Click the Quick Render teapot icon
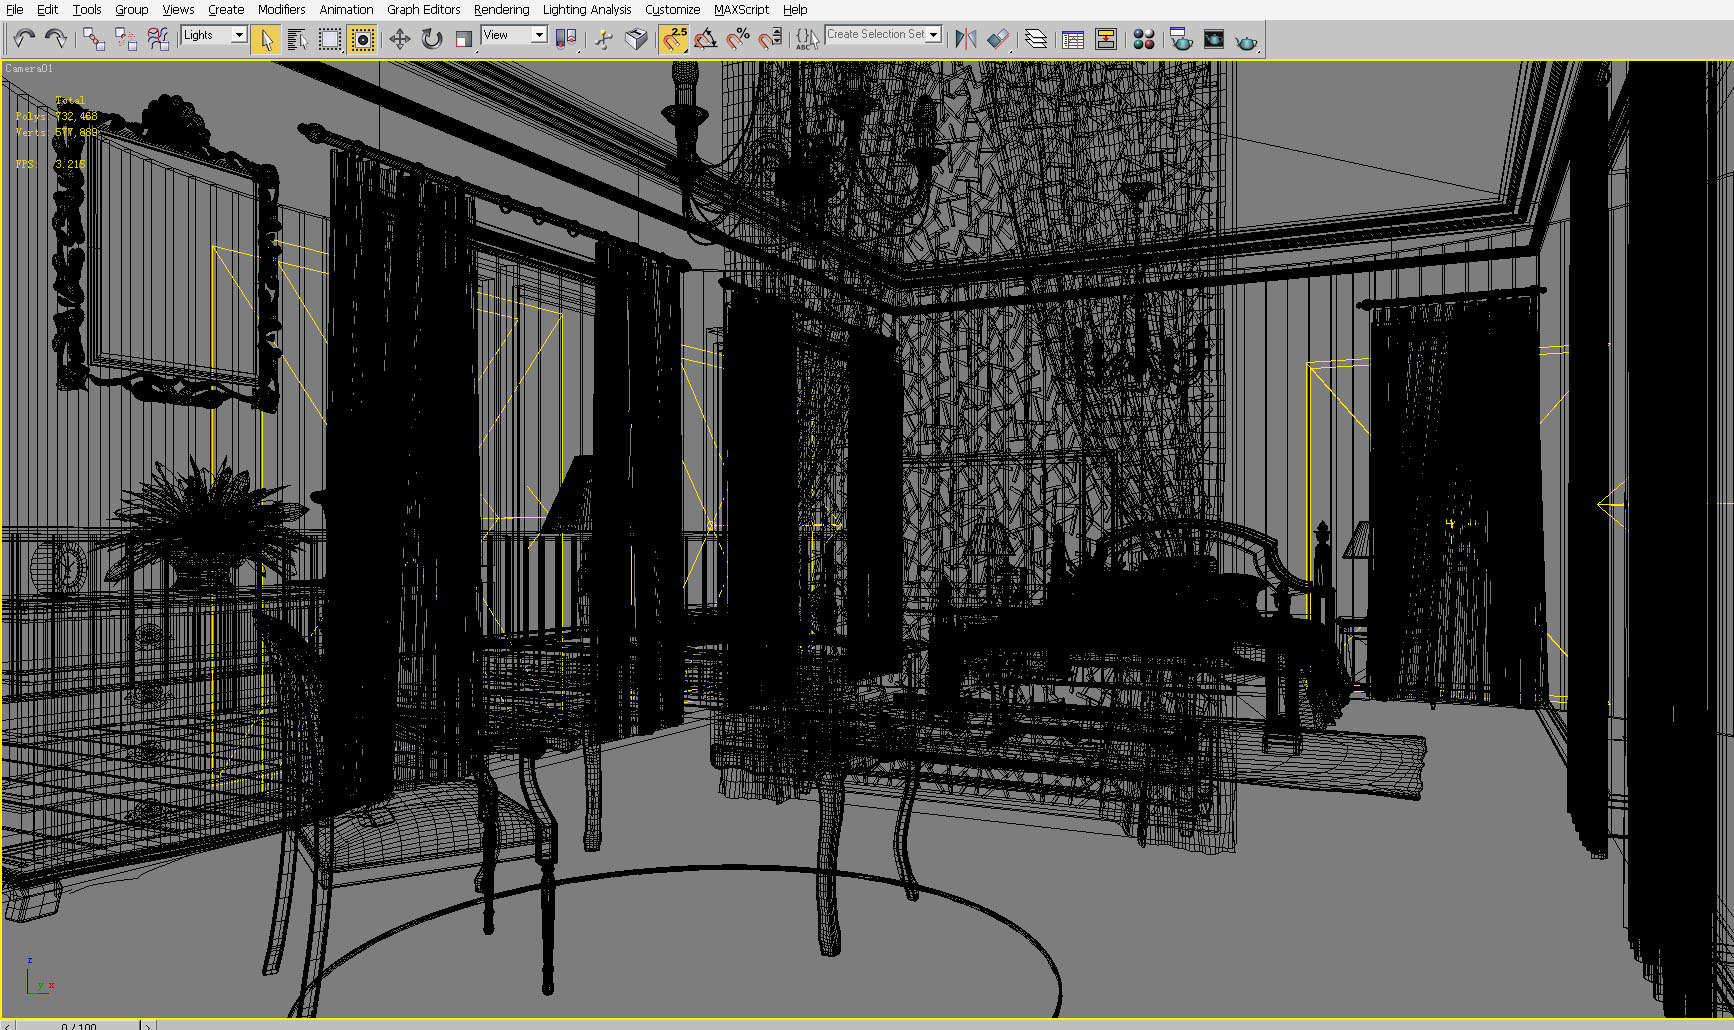This screenshot has width=1734, height=1030. [x=1246, y=41]
